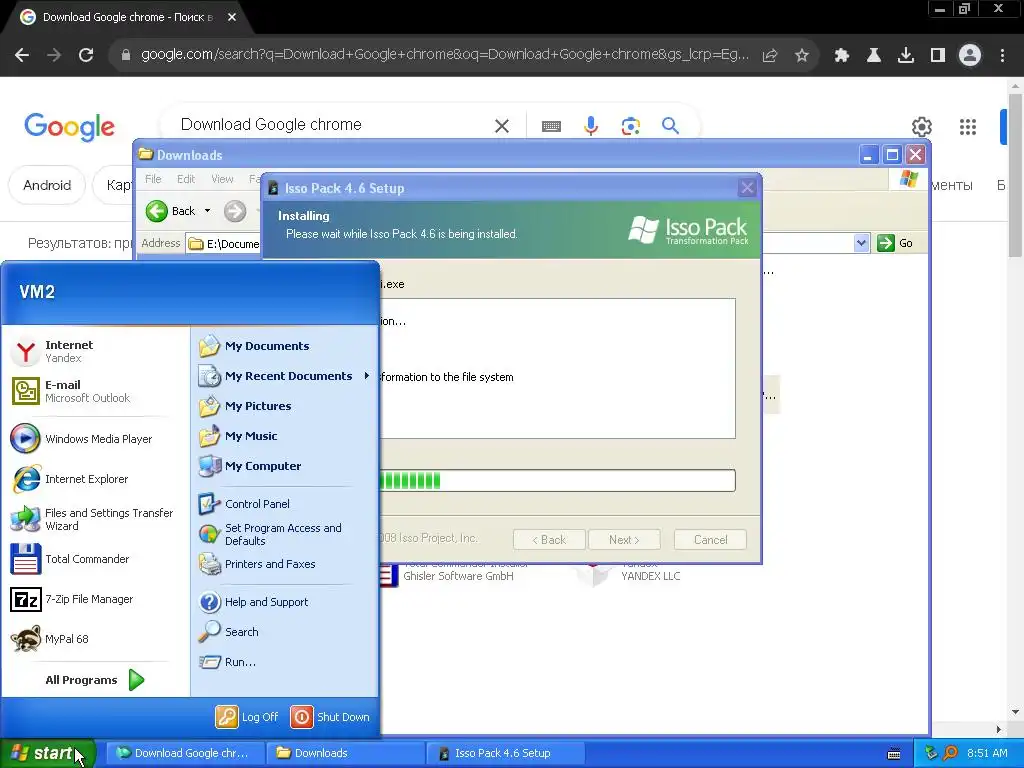Image resolution: width=1024 pixels, height=768 pixels.
Task: Click the magnifier tray icon
Action: [x=950, y=753]
